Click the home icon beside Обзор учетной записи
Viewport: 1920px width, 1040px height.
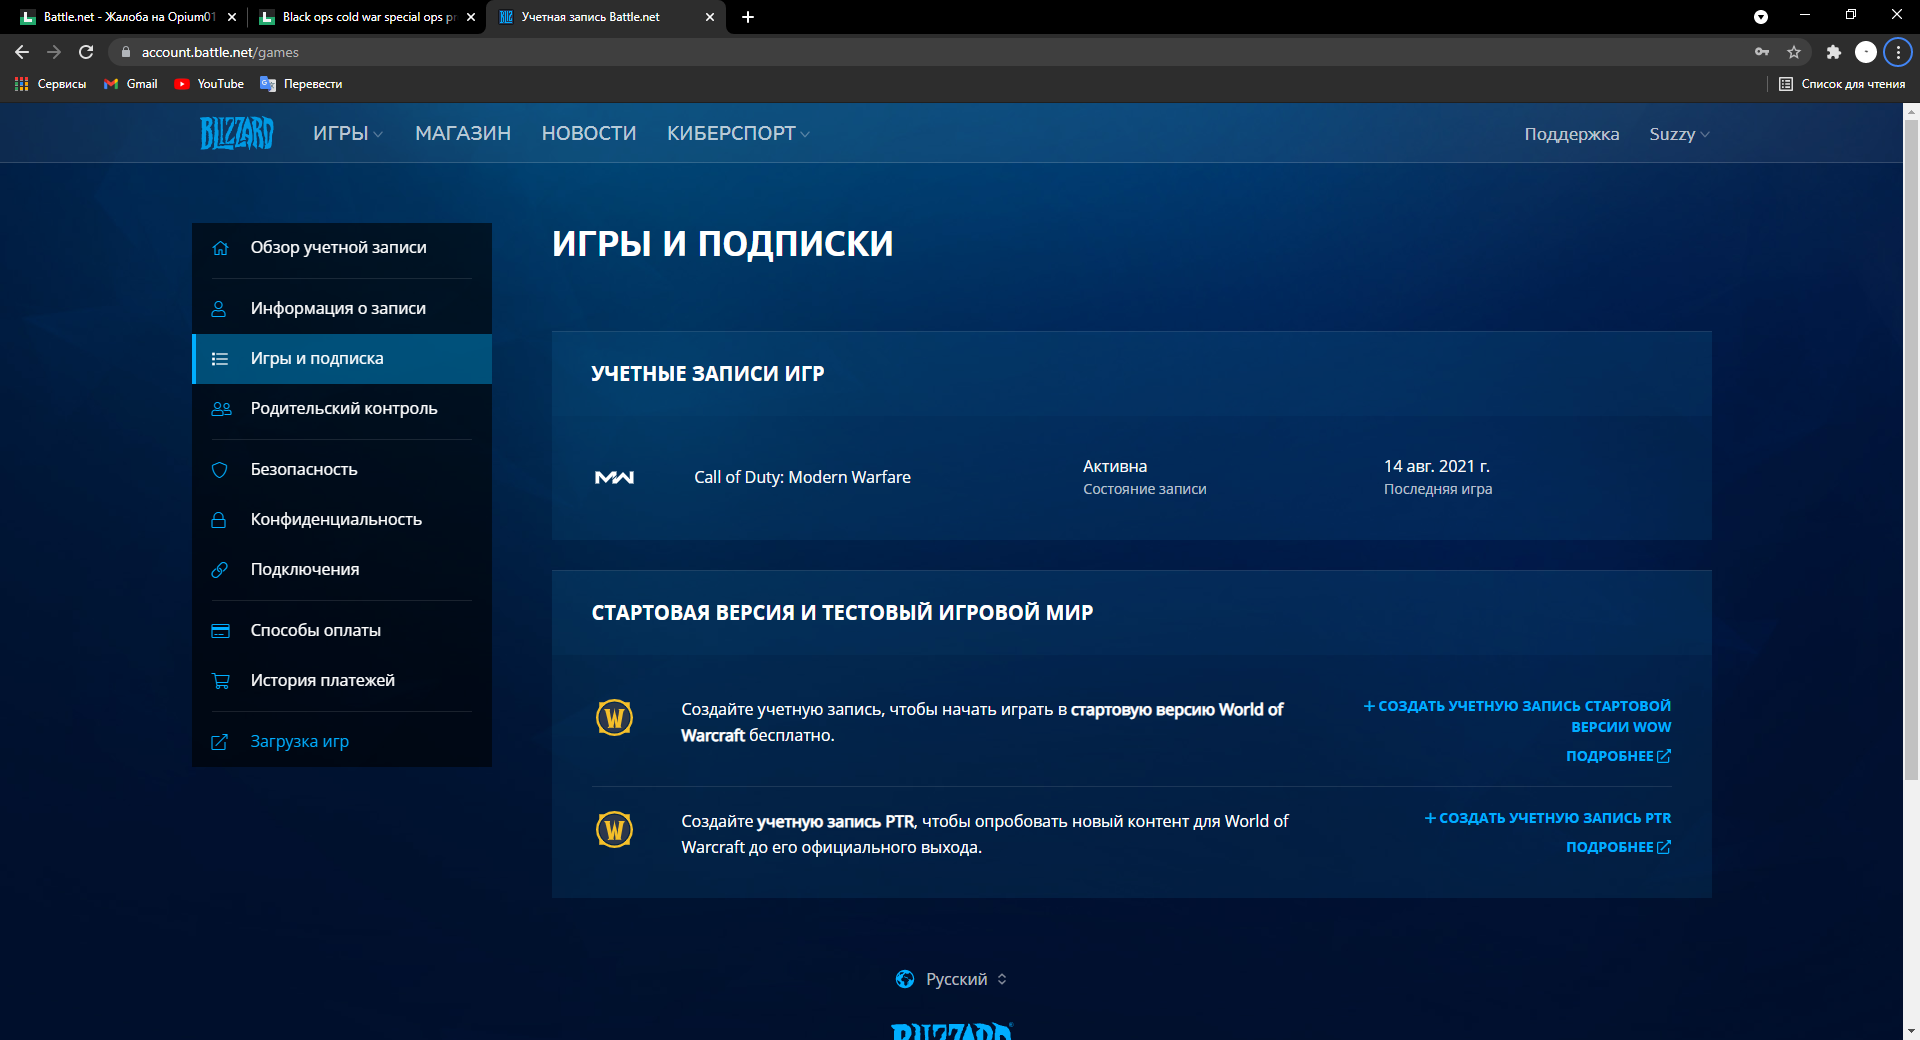220,248
